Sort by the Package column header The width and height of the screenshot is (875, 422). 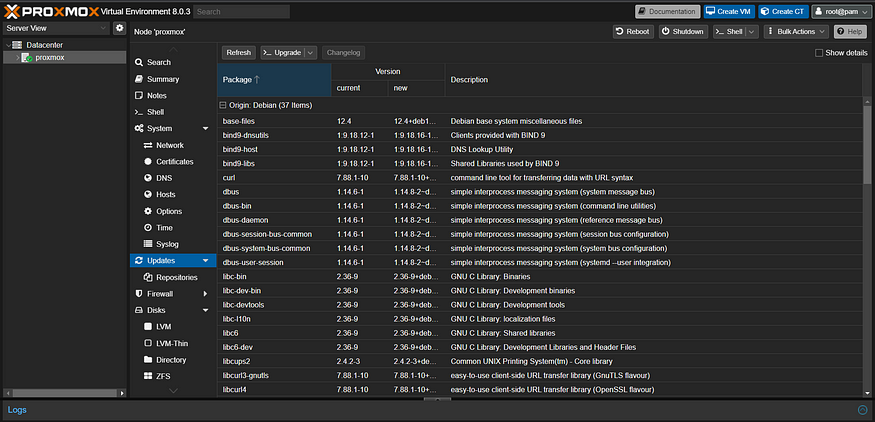[x=274, y=80]
